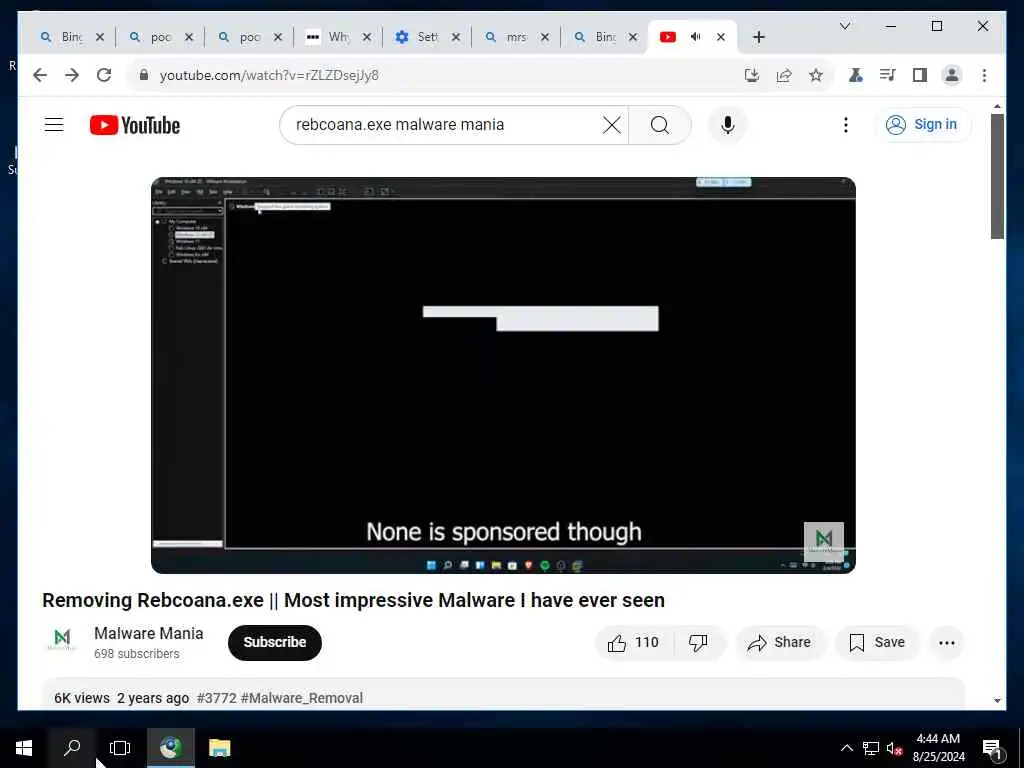The height and width of the screenshot is (768, 1024).
Task: Click the YouTube logo
Action: coord(135,125)
